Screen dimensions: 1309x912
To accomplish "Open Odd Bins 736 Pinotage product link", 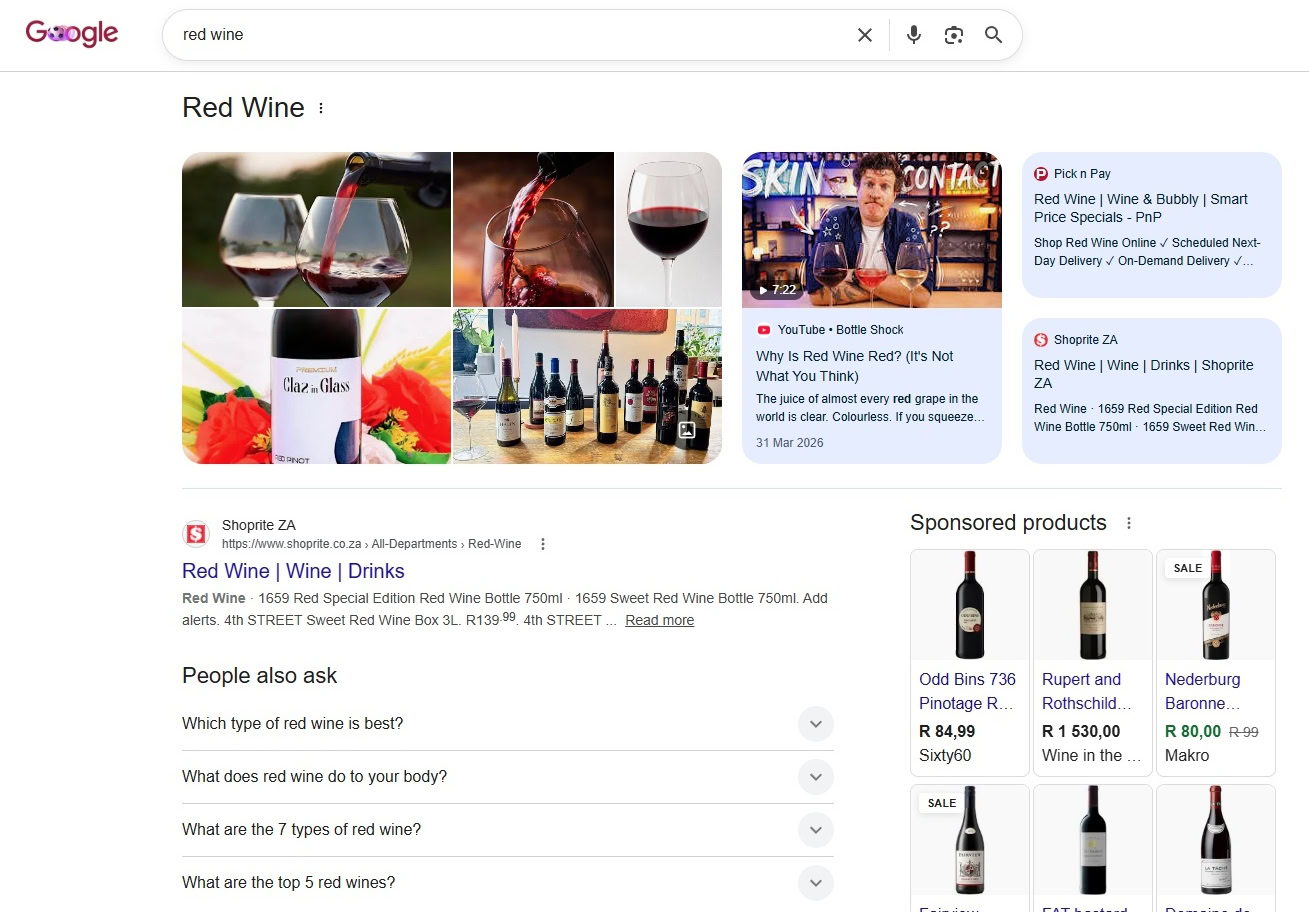I will click(968, 691).
